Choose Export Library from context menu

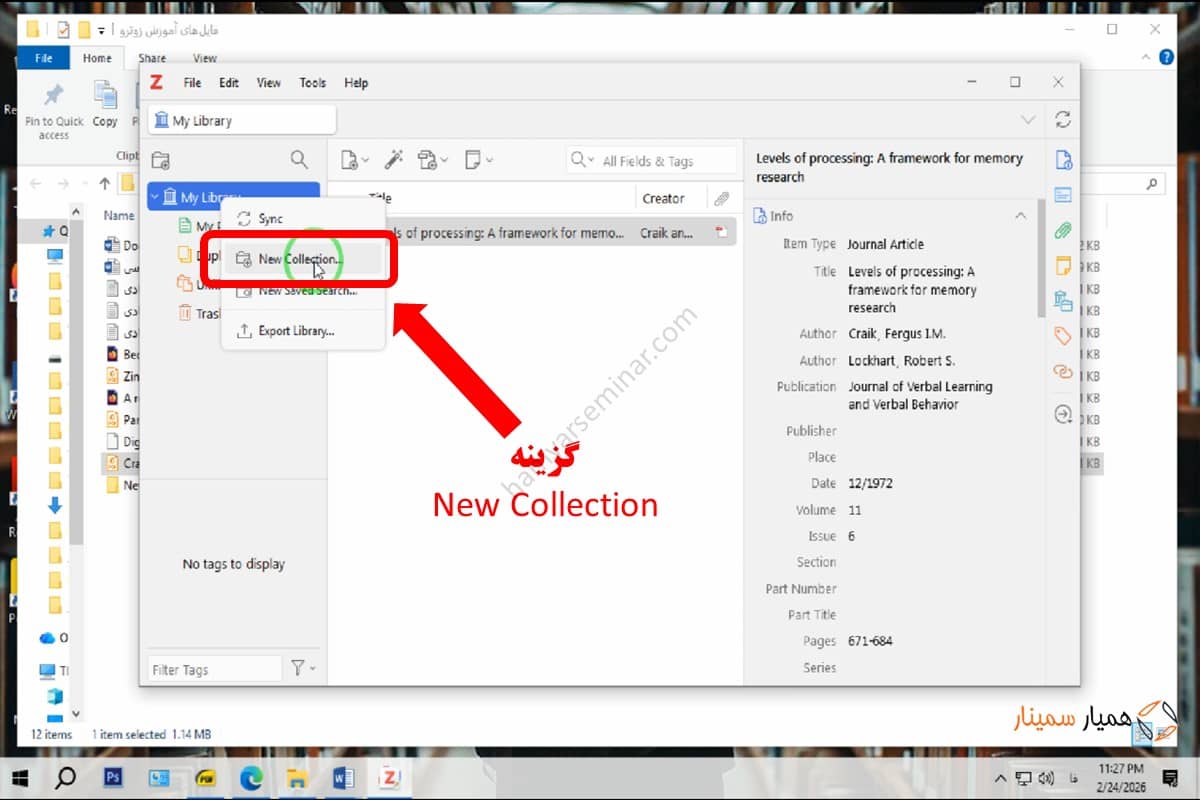(303, 331)
